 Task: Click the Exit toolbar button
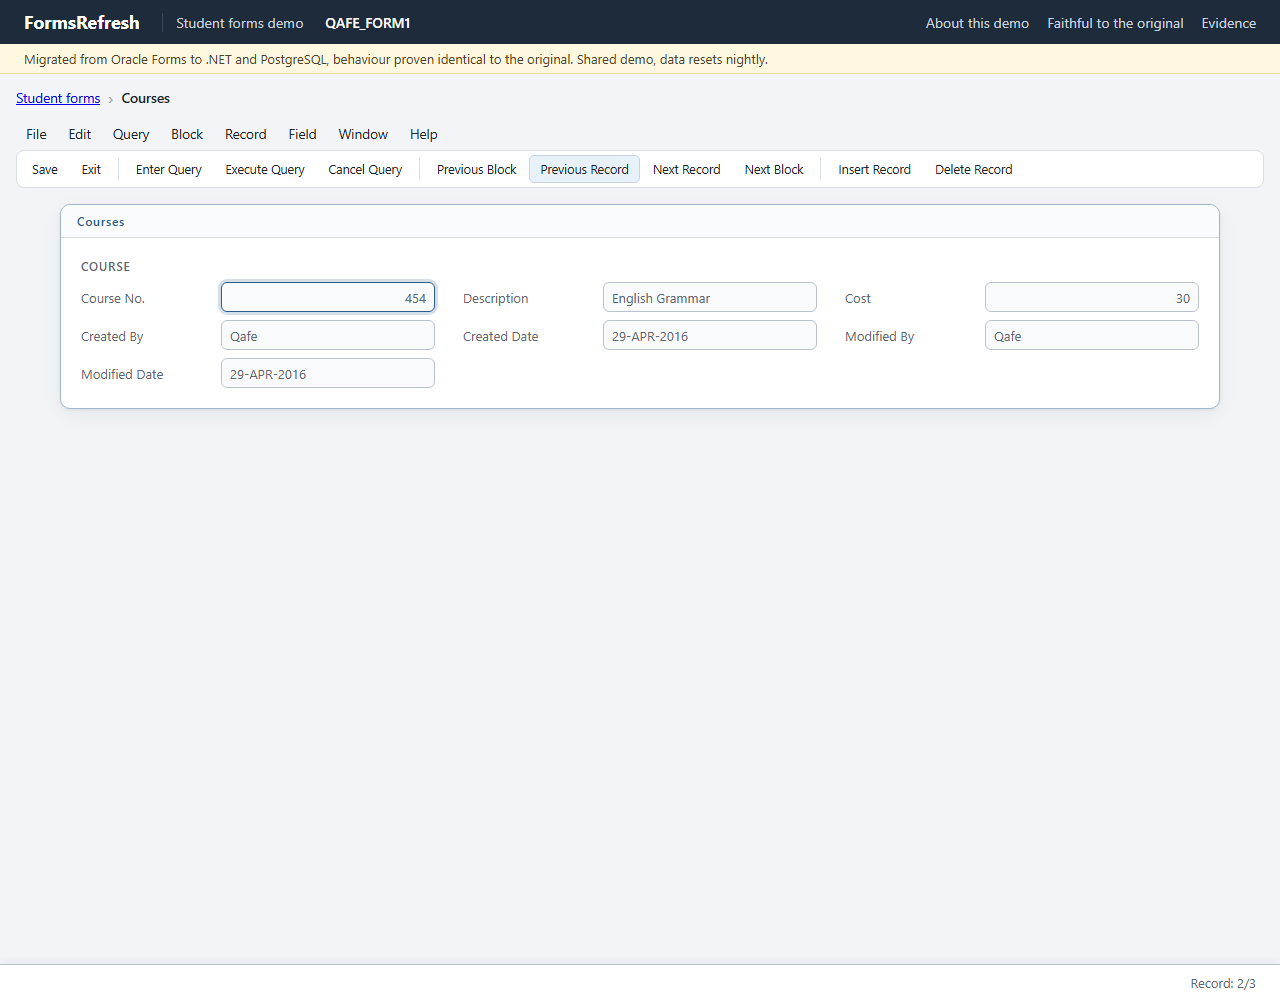91,169
